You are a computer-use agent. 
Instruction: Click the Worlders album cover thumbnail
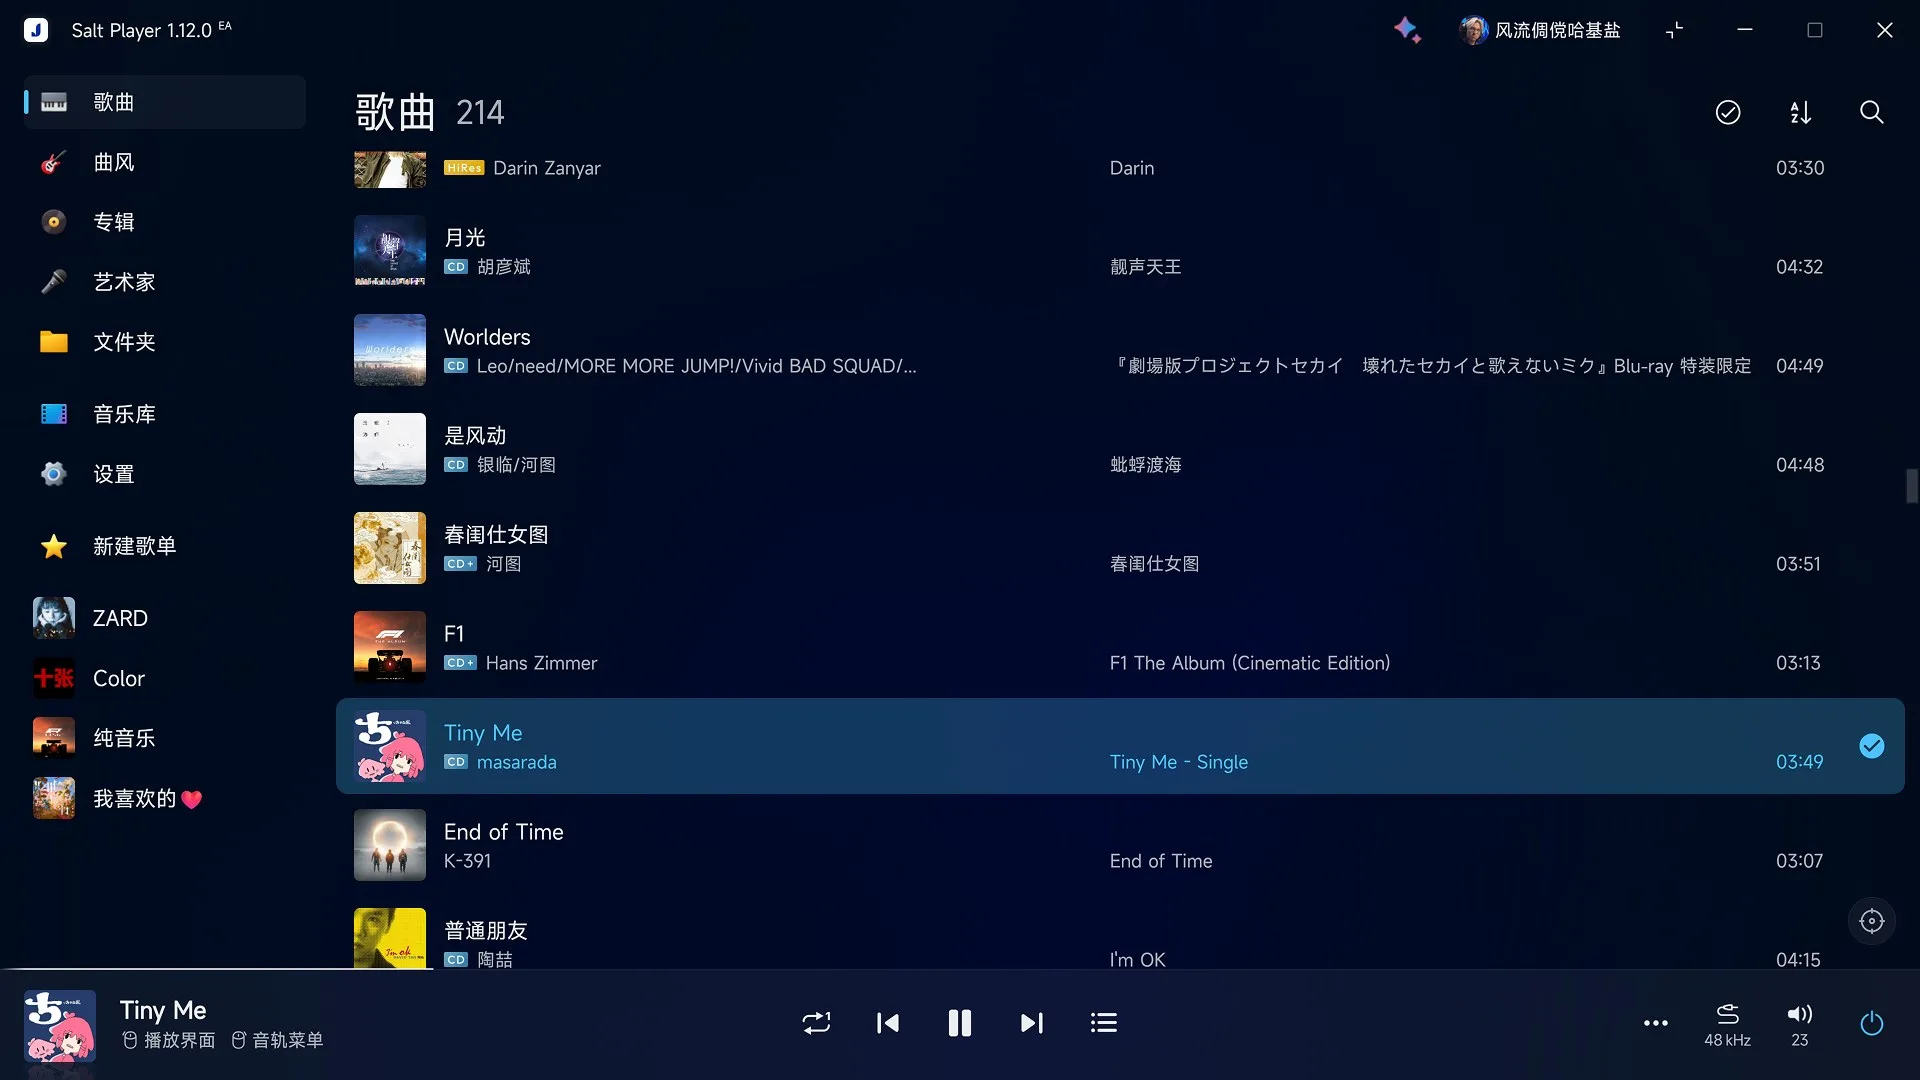click(390, 350)
